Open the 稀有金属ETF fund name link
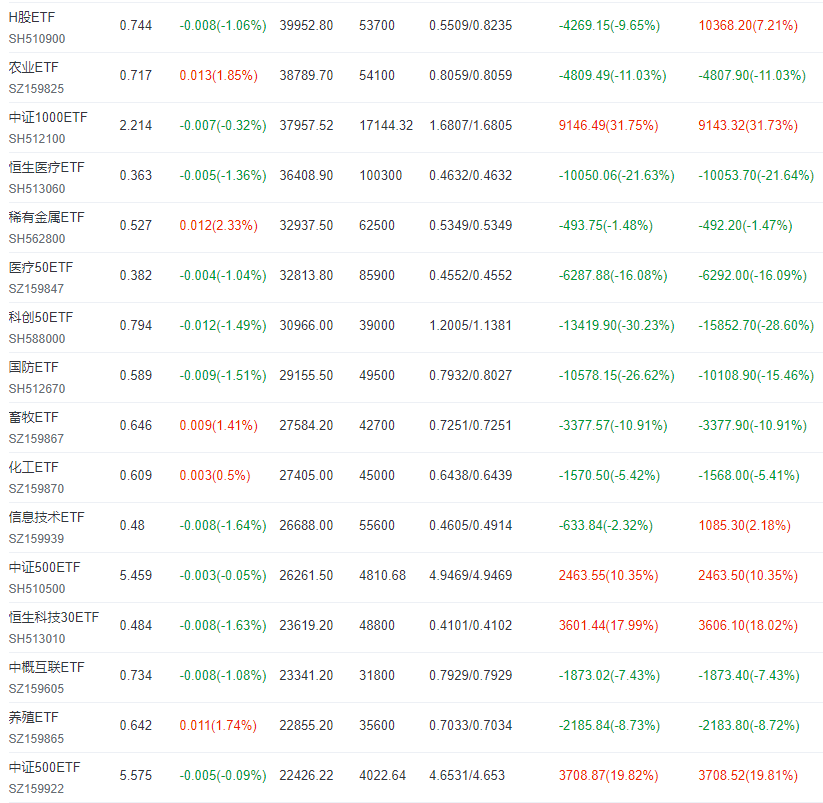Image resolution: width=823 pixels, height=803 pixels. 46,217
